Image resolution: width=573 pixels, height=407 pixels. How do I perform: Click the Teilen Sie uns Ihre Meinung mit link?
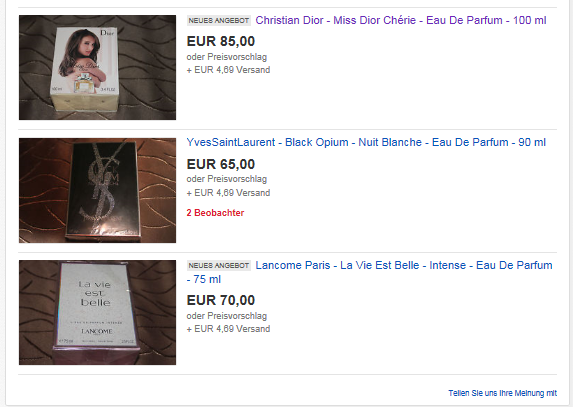[x=502, y=393]
